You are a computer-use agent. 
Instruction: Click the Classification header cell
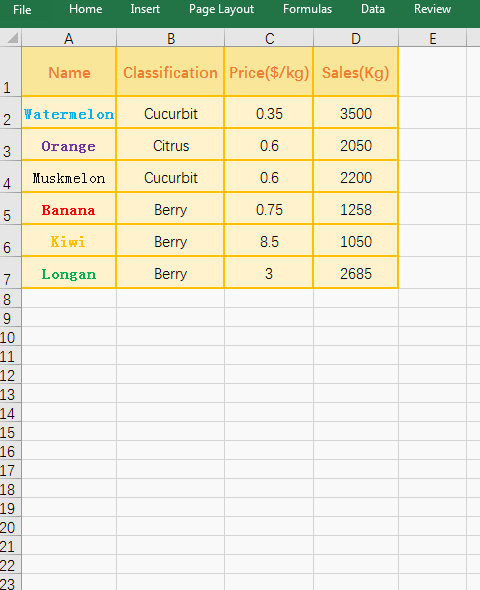click(x=170, y=71)
